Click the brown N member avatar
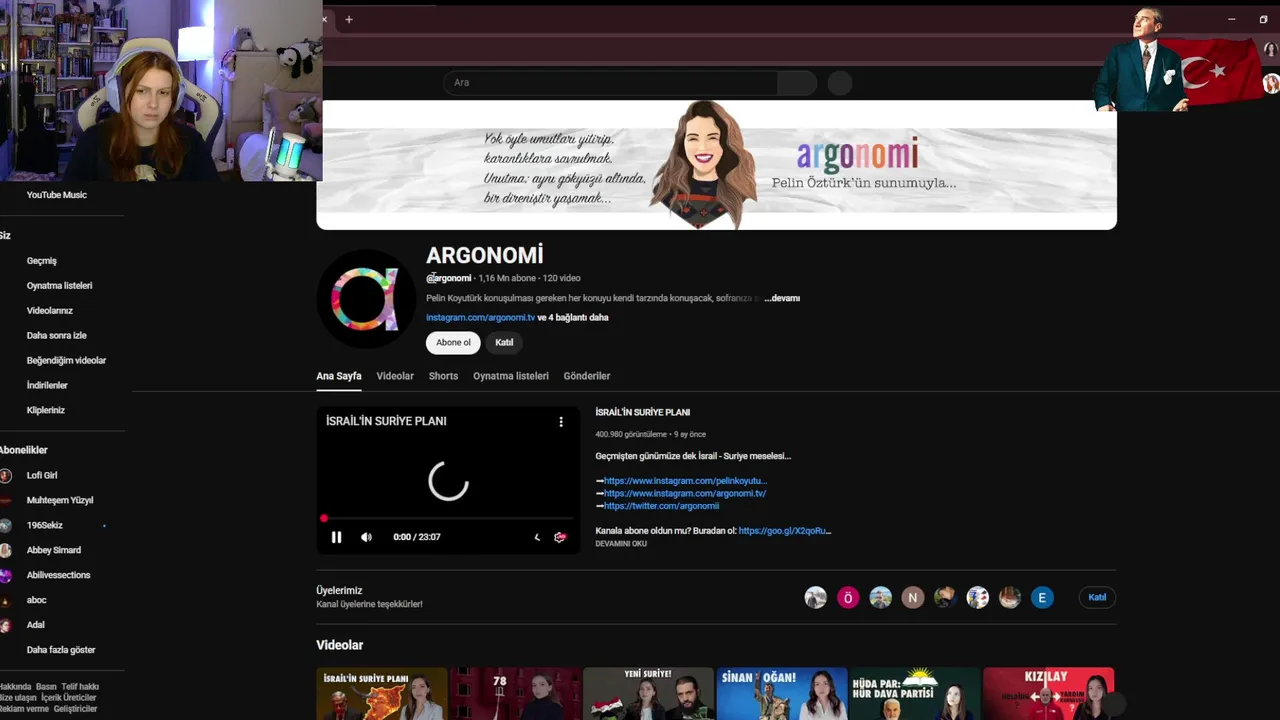Image resolution: width=1280 pixels, height=720 pixels. coord(912,598)
